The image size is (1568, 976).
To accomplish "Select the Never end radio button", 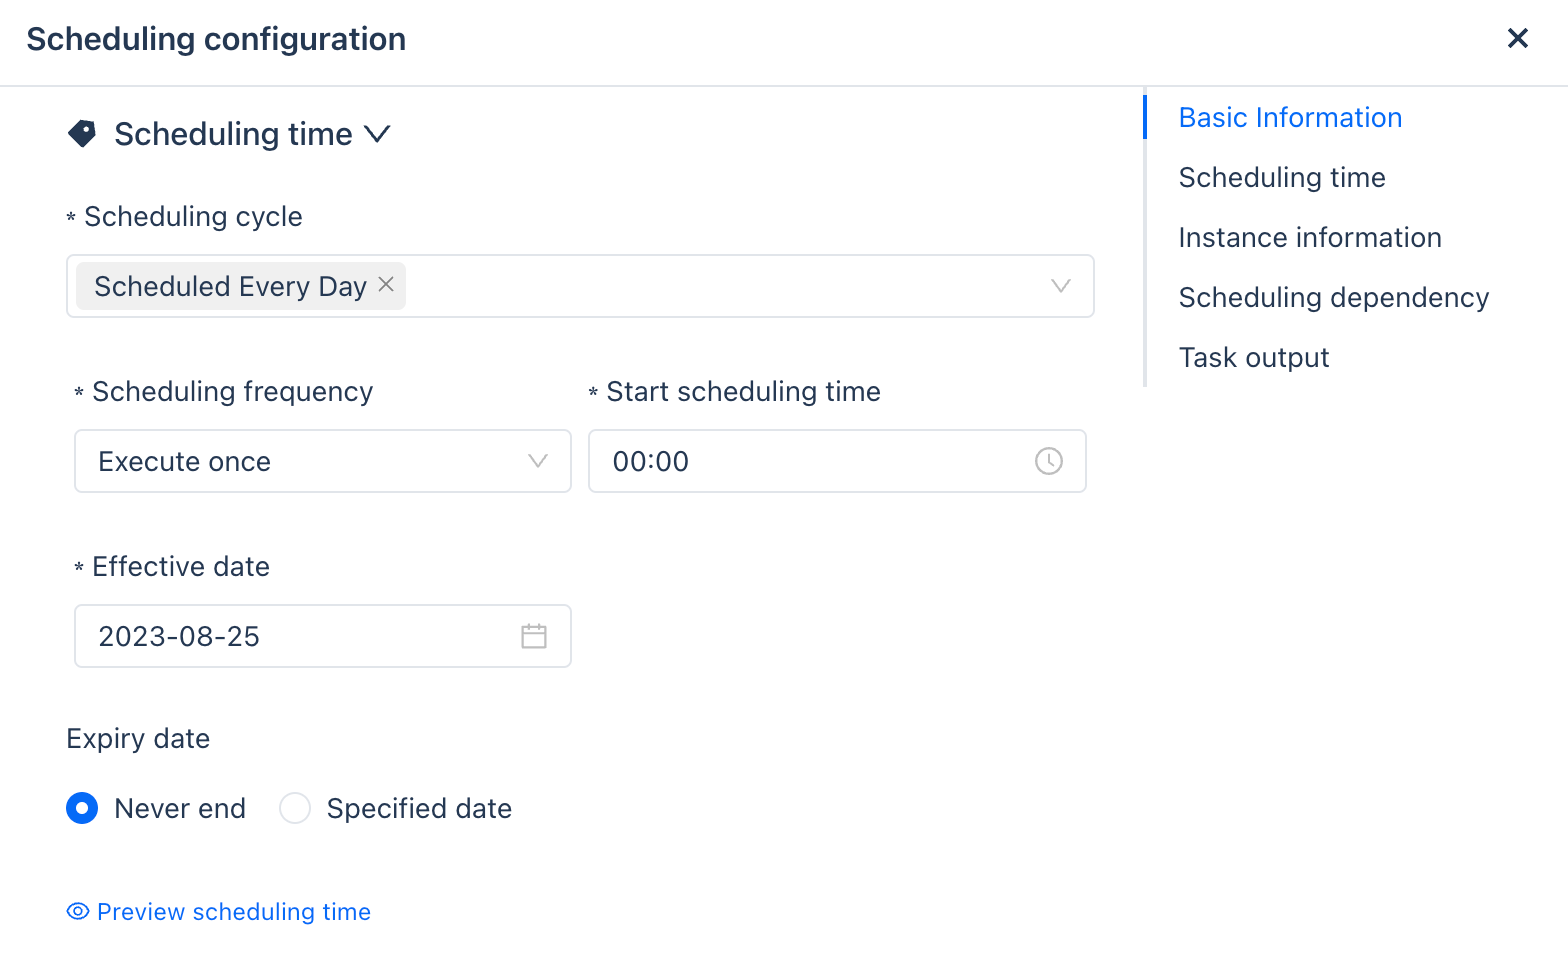I will (82, 808).
